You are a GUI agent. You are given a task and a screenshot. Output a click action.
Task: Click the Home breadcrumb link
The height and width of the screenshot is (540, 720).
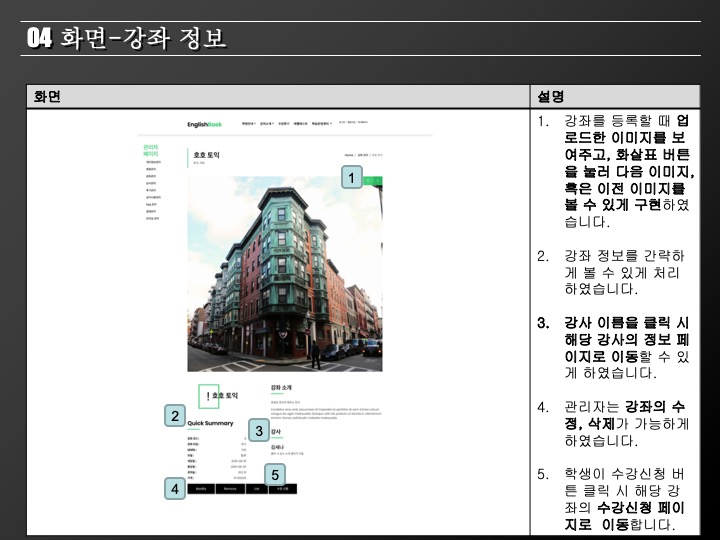[349, 155]
